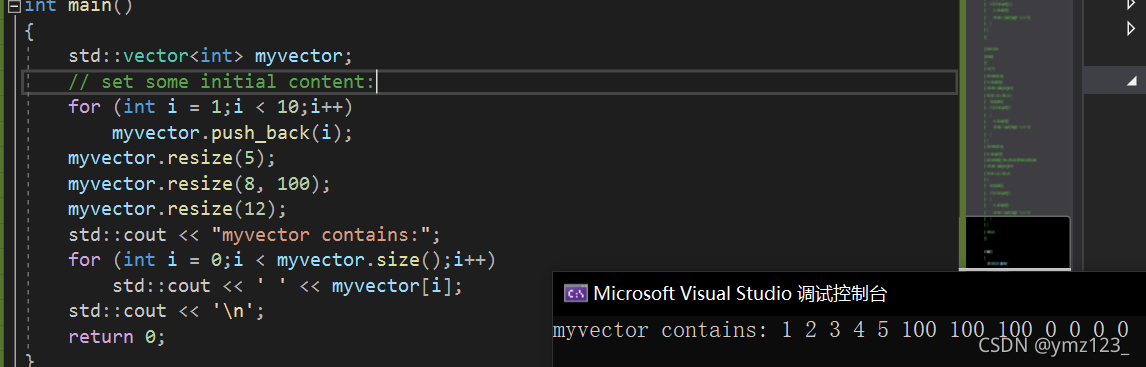1146x367 pixels.
Task: Click the return 0 statement
Action: [x=118, y=337]
